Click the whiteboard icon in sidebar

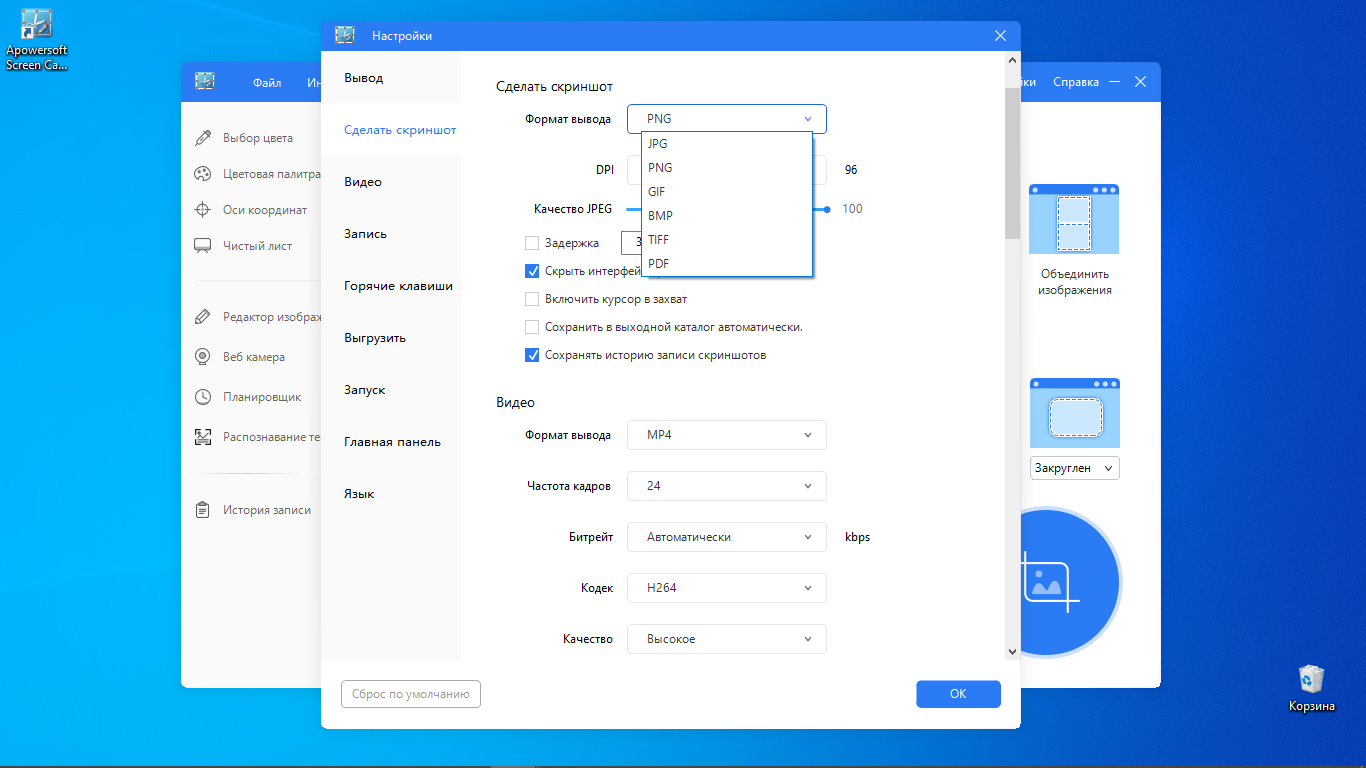click(x=203, y=245)
